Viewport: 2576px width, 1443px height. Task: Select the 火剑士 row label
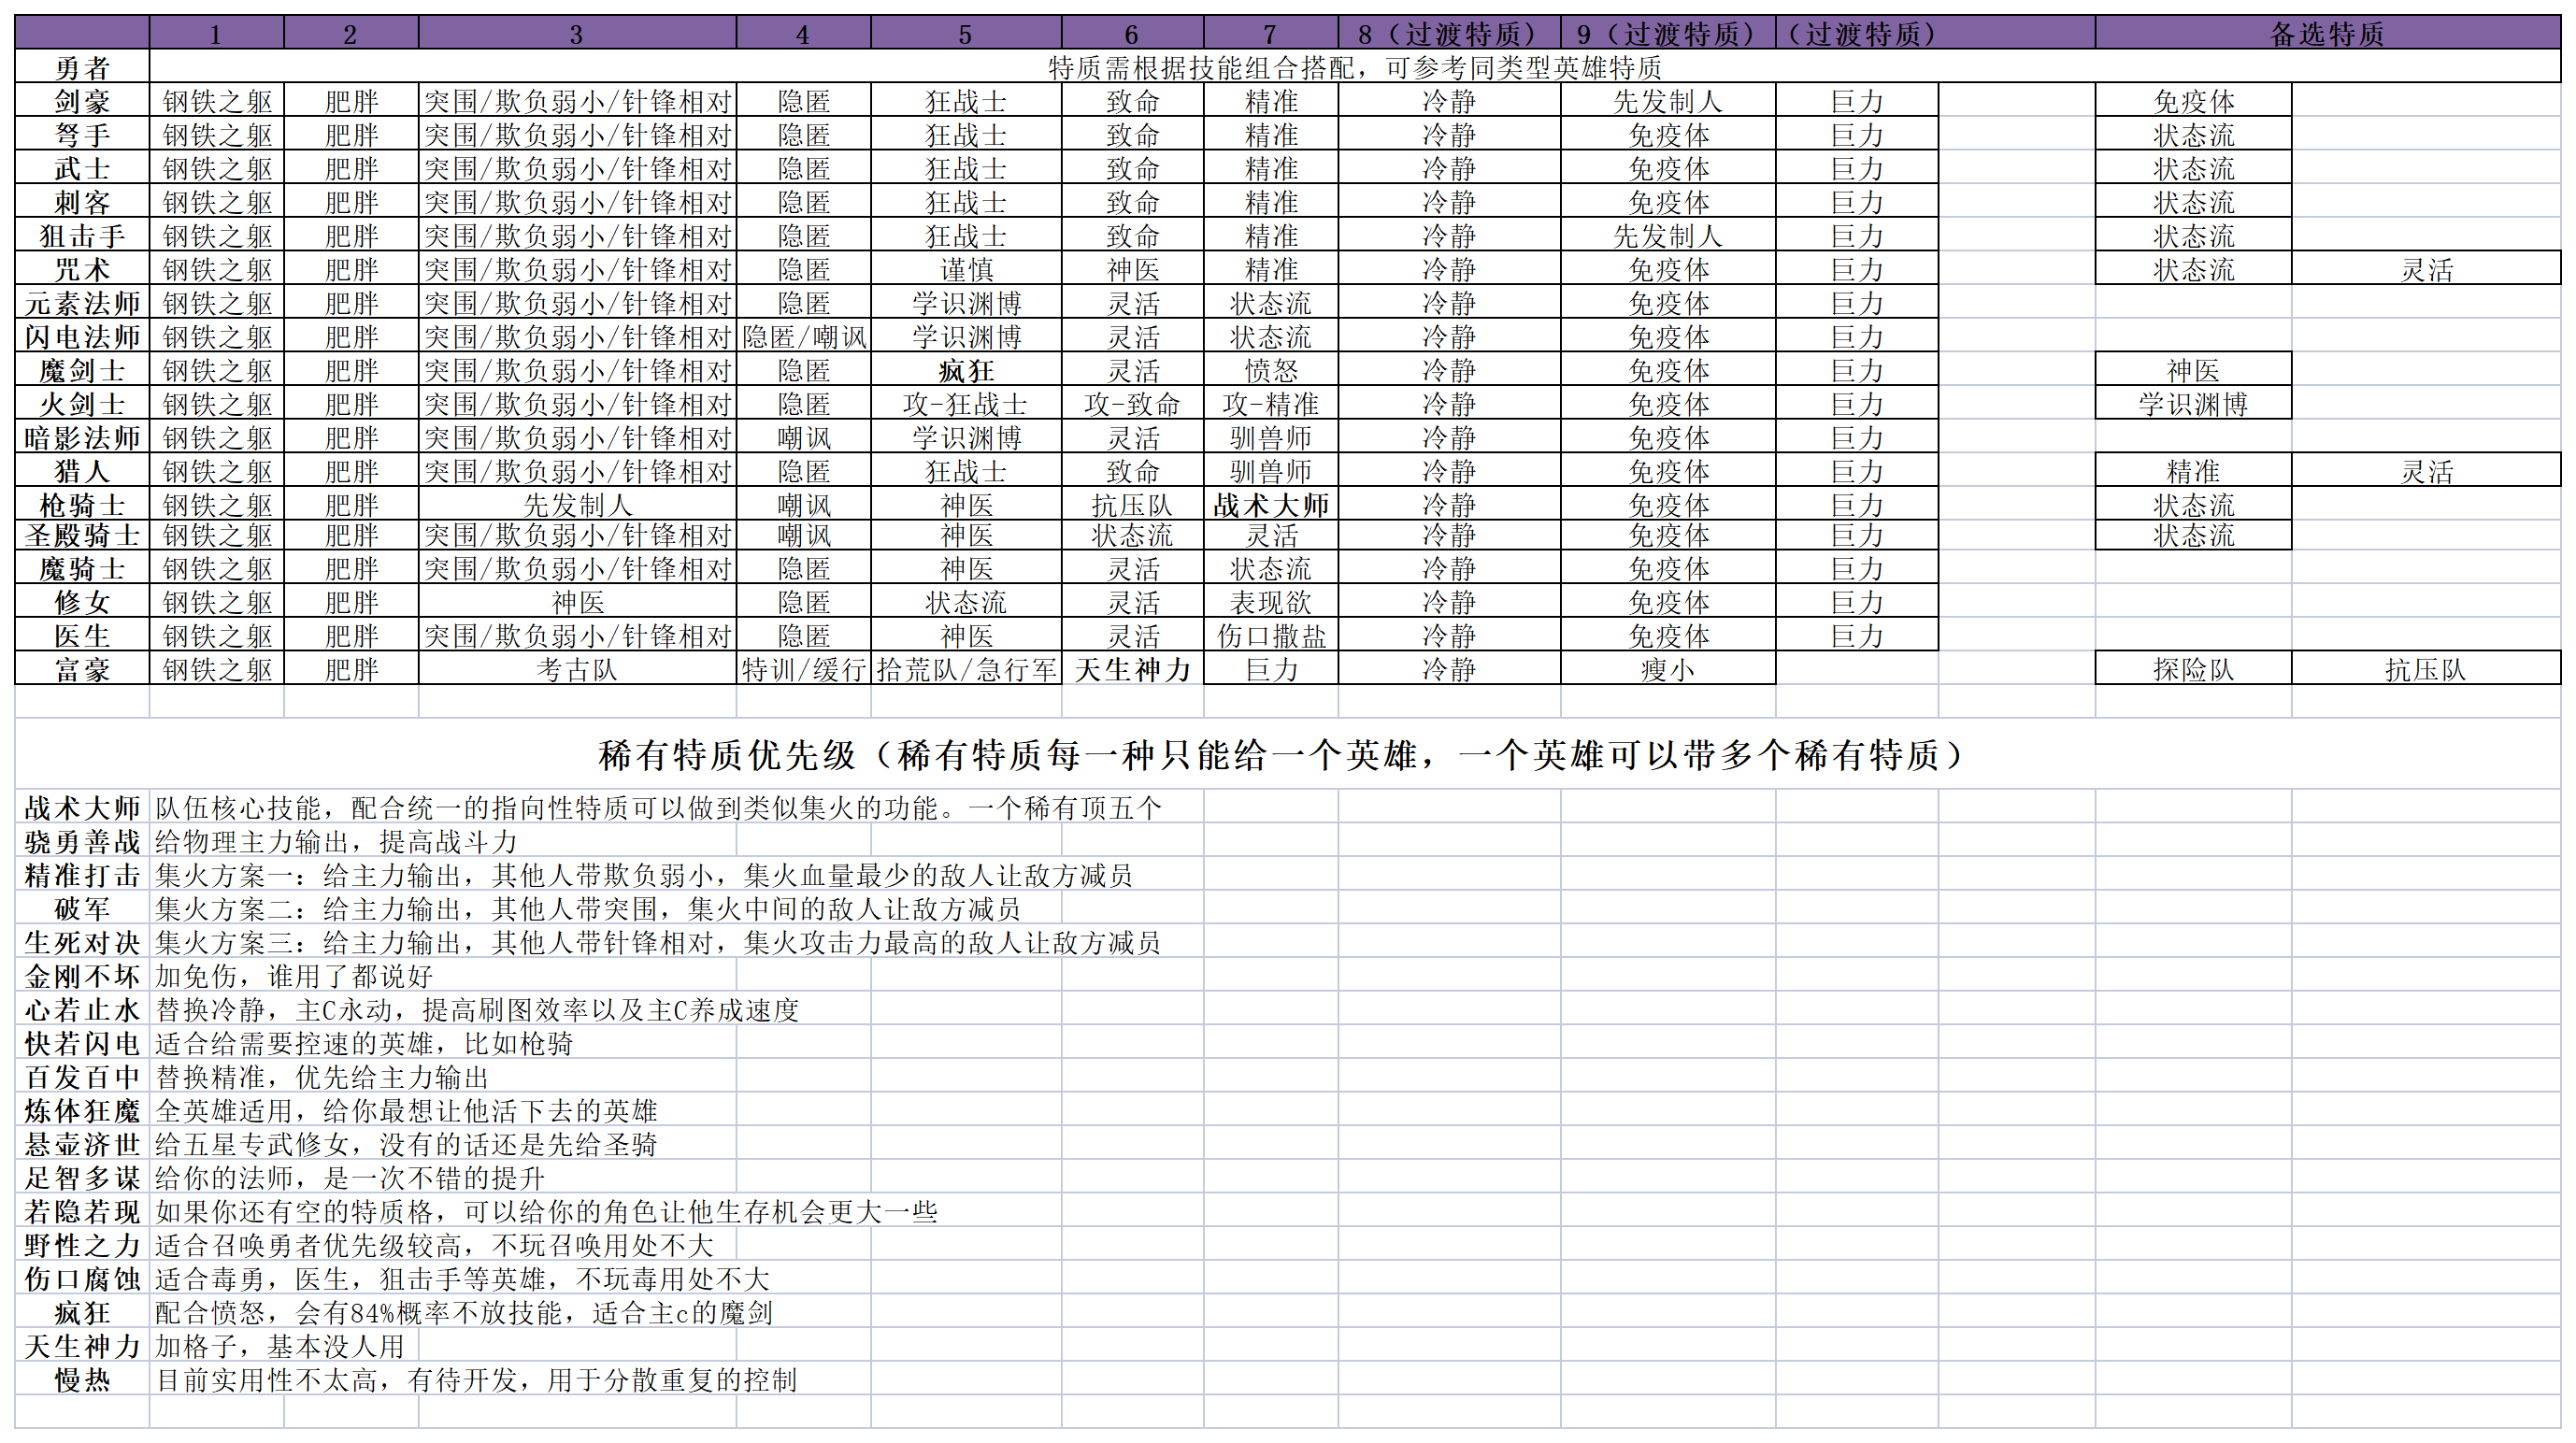pyautogui.click(x=82, y=403)
